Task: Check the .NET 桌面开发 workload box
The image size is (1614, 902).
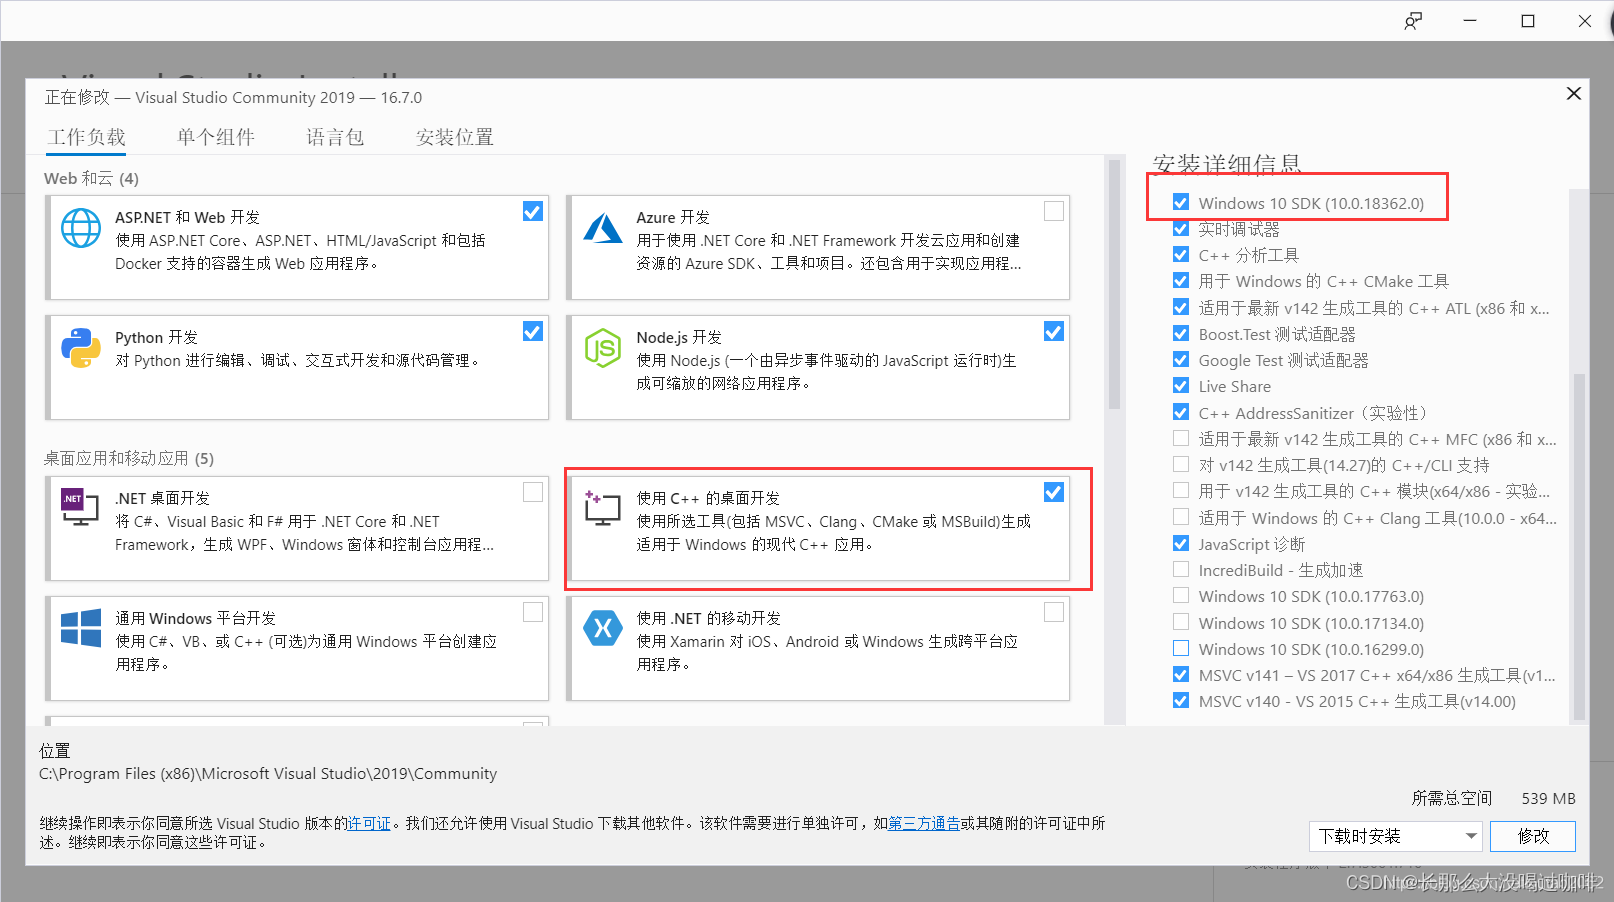Action: pos(533,492)
